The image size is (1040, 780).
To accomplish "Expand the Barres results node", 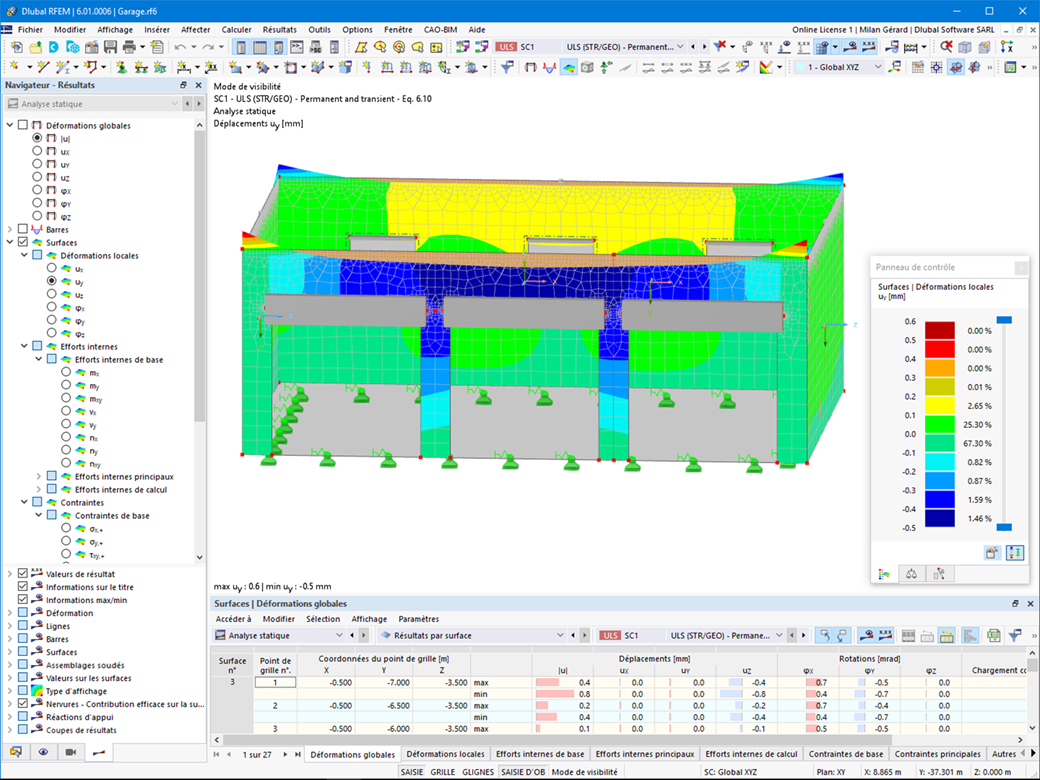I will pos(10,229).
